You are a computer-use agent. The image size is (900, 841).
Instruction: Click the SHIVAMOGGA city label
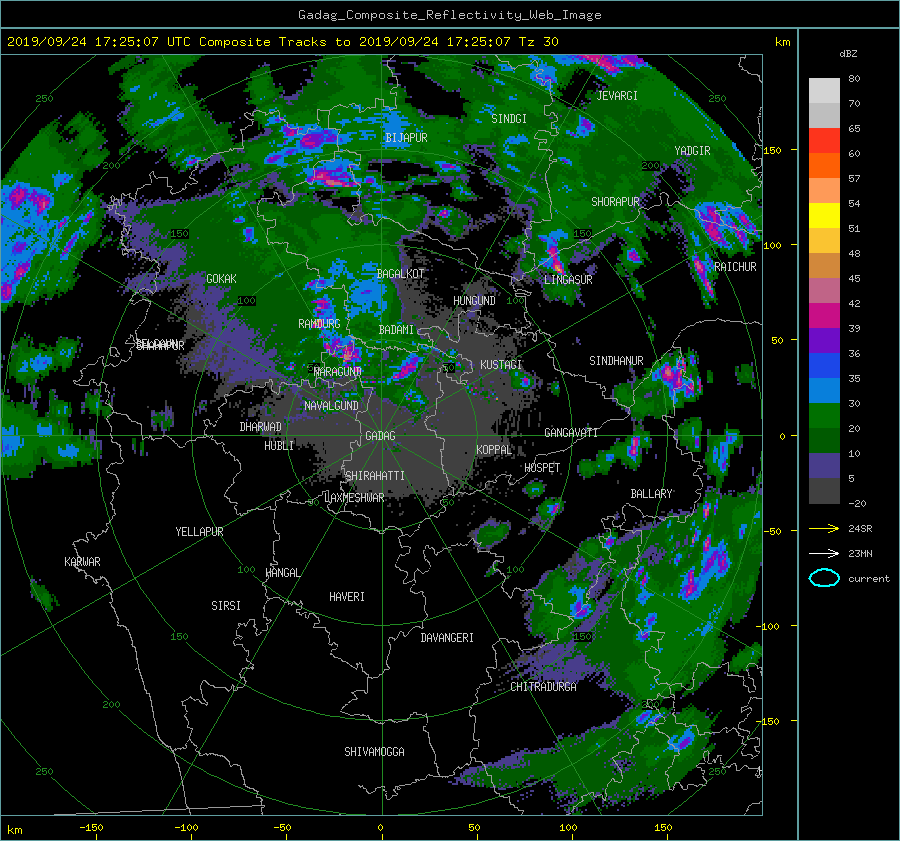pos(374,751)
